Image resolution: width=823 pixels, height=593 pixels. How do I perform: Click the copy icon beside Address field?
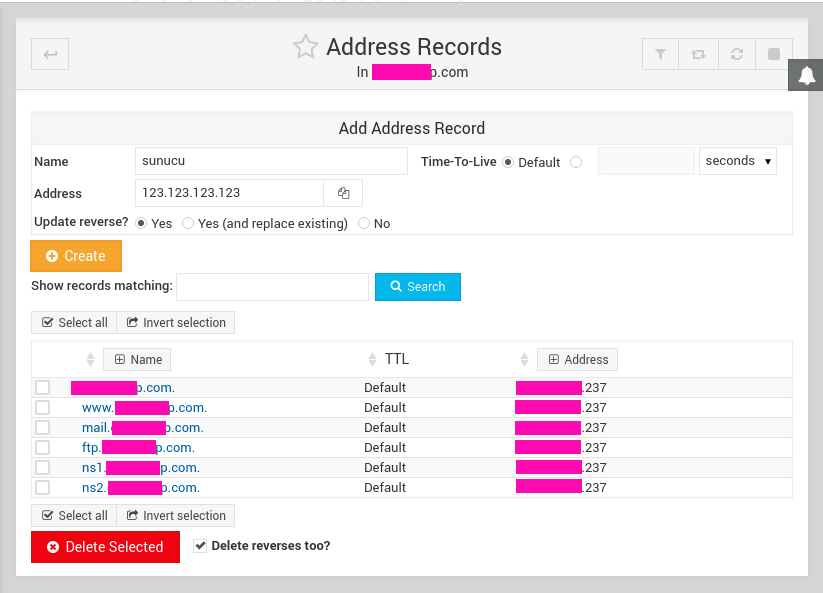[x=343, y=193]
